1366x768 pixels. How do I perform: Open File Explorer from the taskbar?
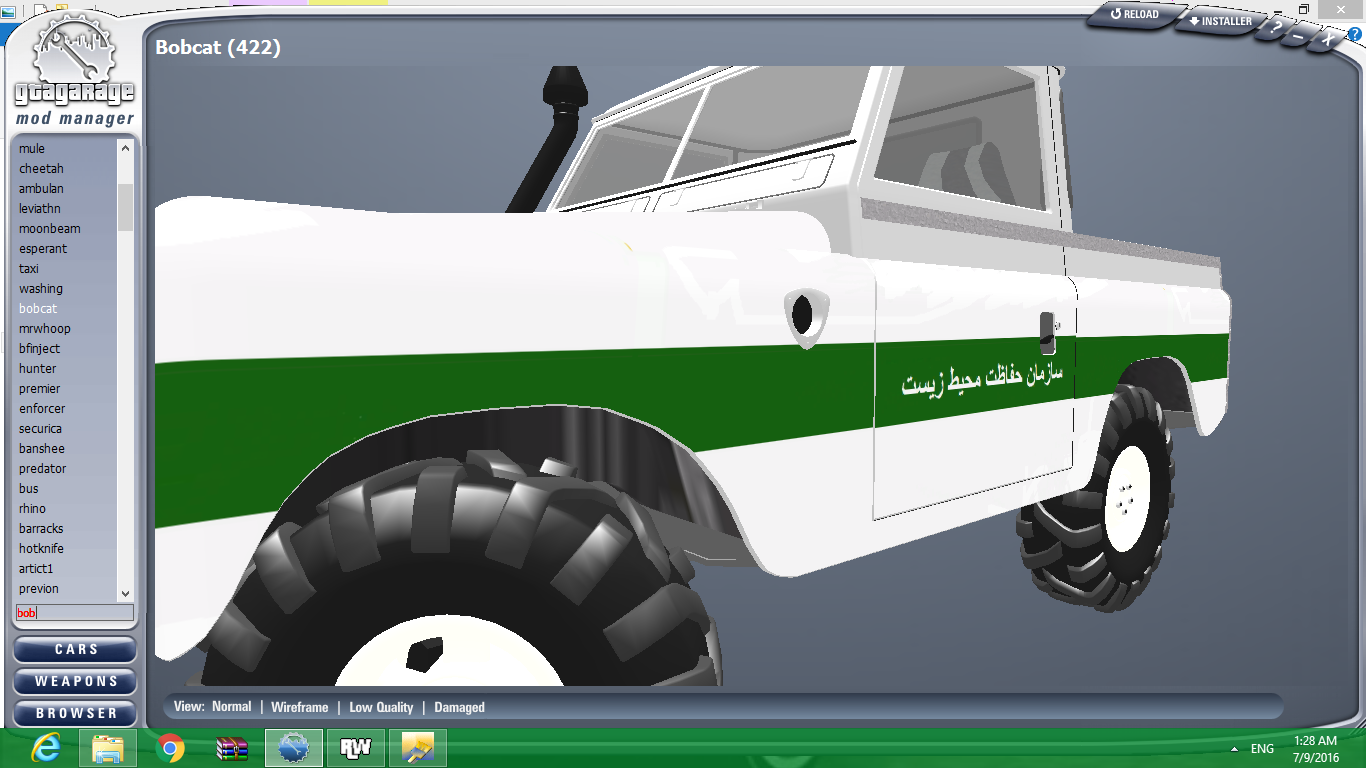(107, 748)
